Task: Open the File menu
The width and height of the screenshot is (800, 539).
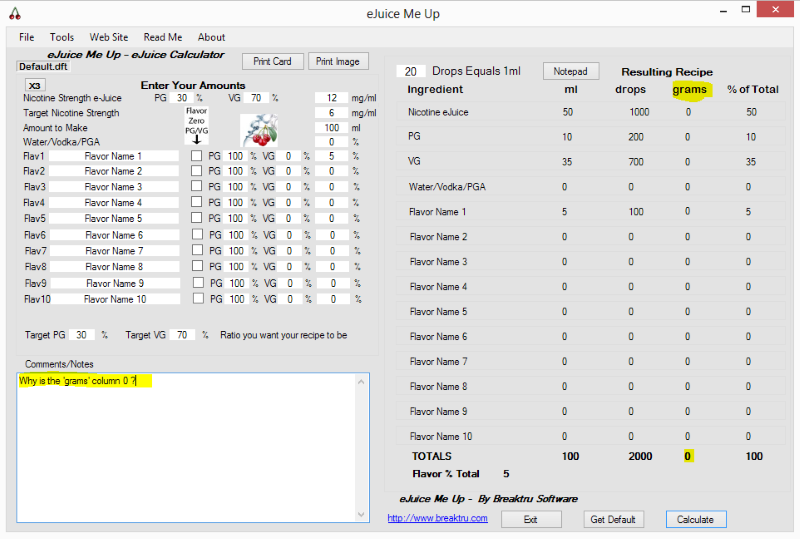Action: point(27,37)
